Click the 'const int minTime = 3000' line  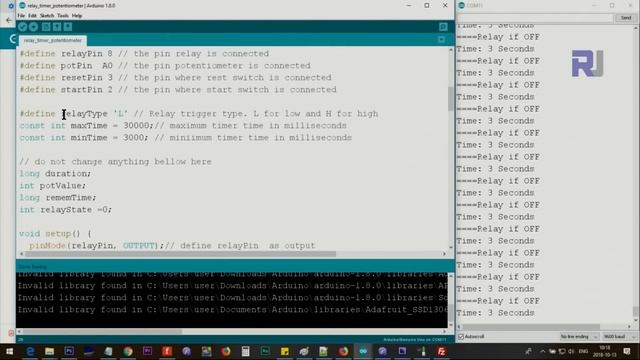pos(185,138)
